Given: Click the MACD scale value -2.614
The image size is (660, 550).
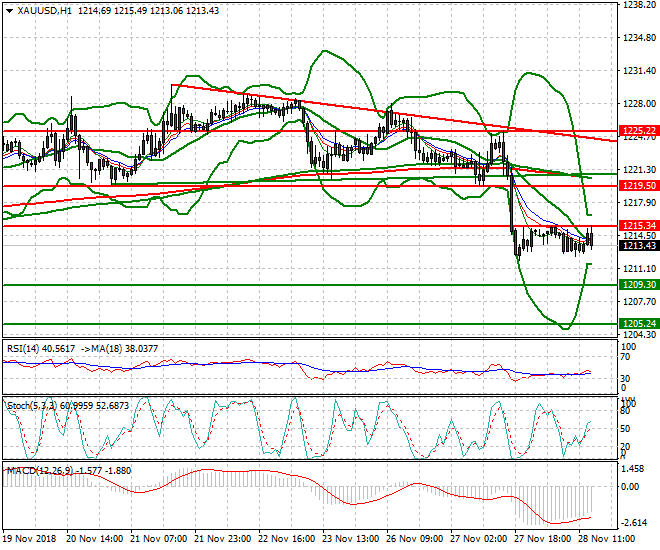Looking at the screenshot, I should click(x=633, y=523).
